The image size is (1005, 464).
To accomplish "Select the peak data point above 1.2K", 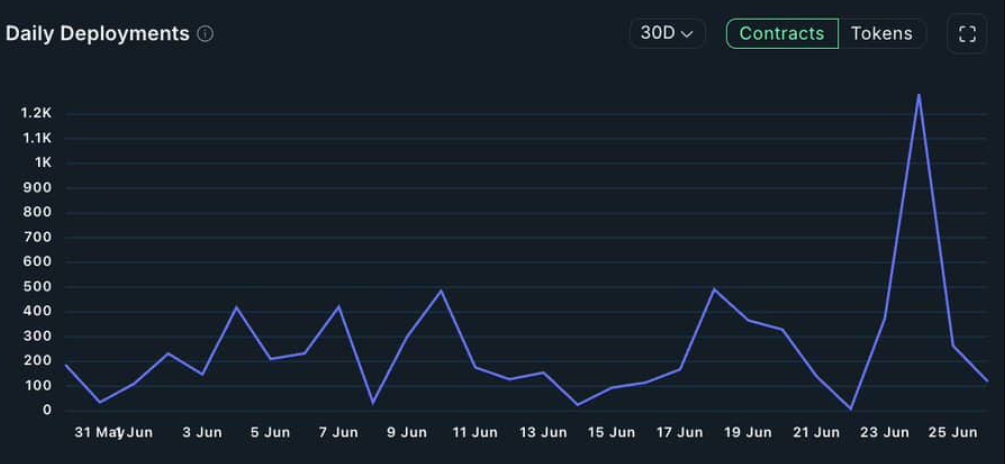I will pyautogui.click(x=918, y=95).
